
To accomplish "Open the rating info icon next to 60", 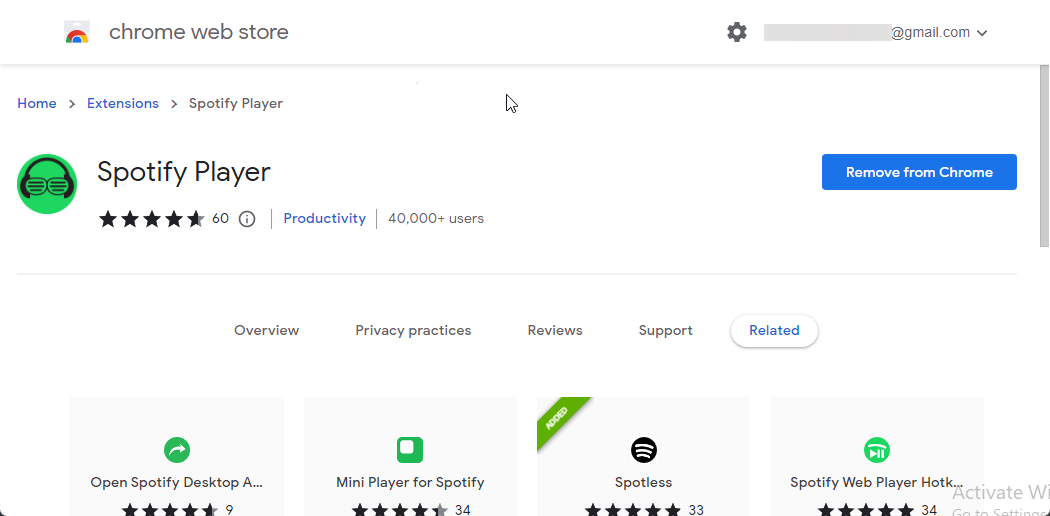I will click(247, 219).
